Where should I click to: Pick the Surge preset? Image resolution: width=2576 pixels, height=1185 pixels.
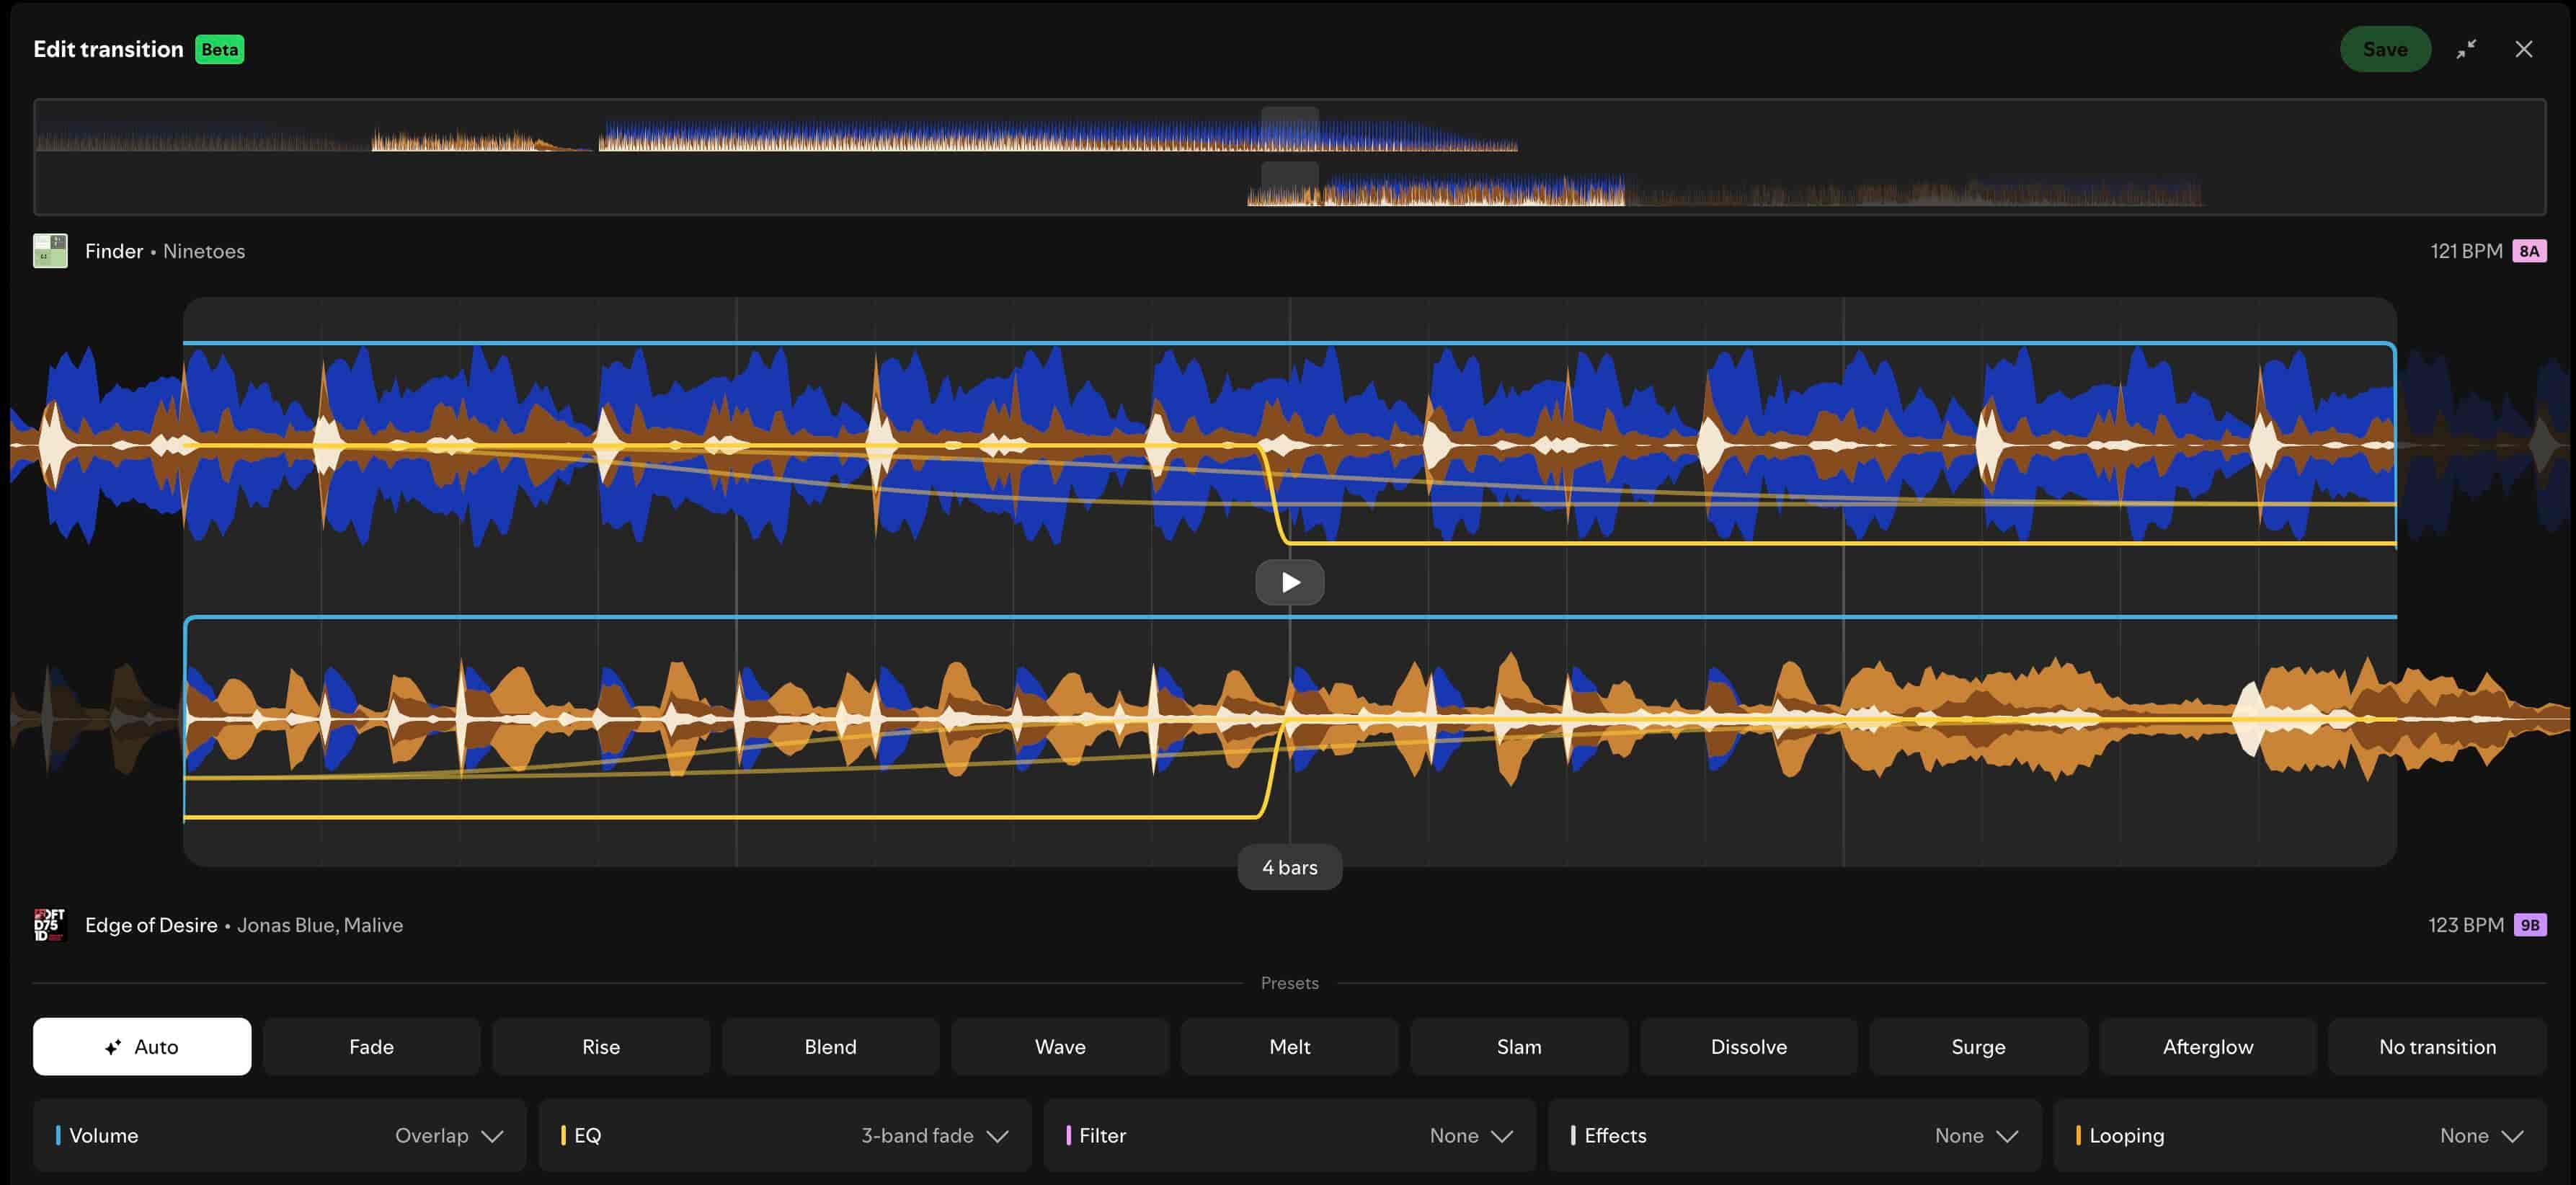click(x=1978, y=1046)
